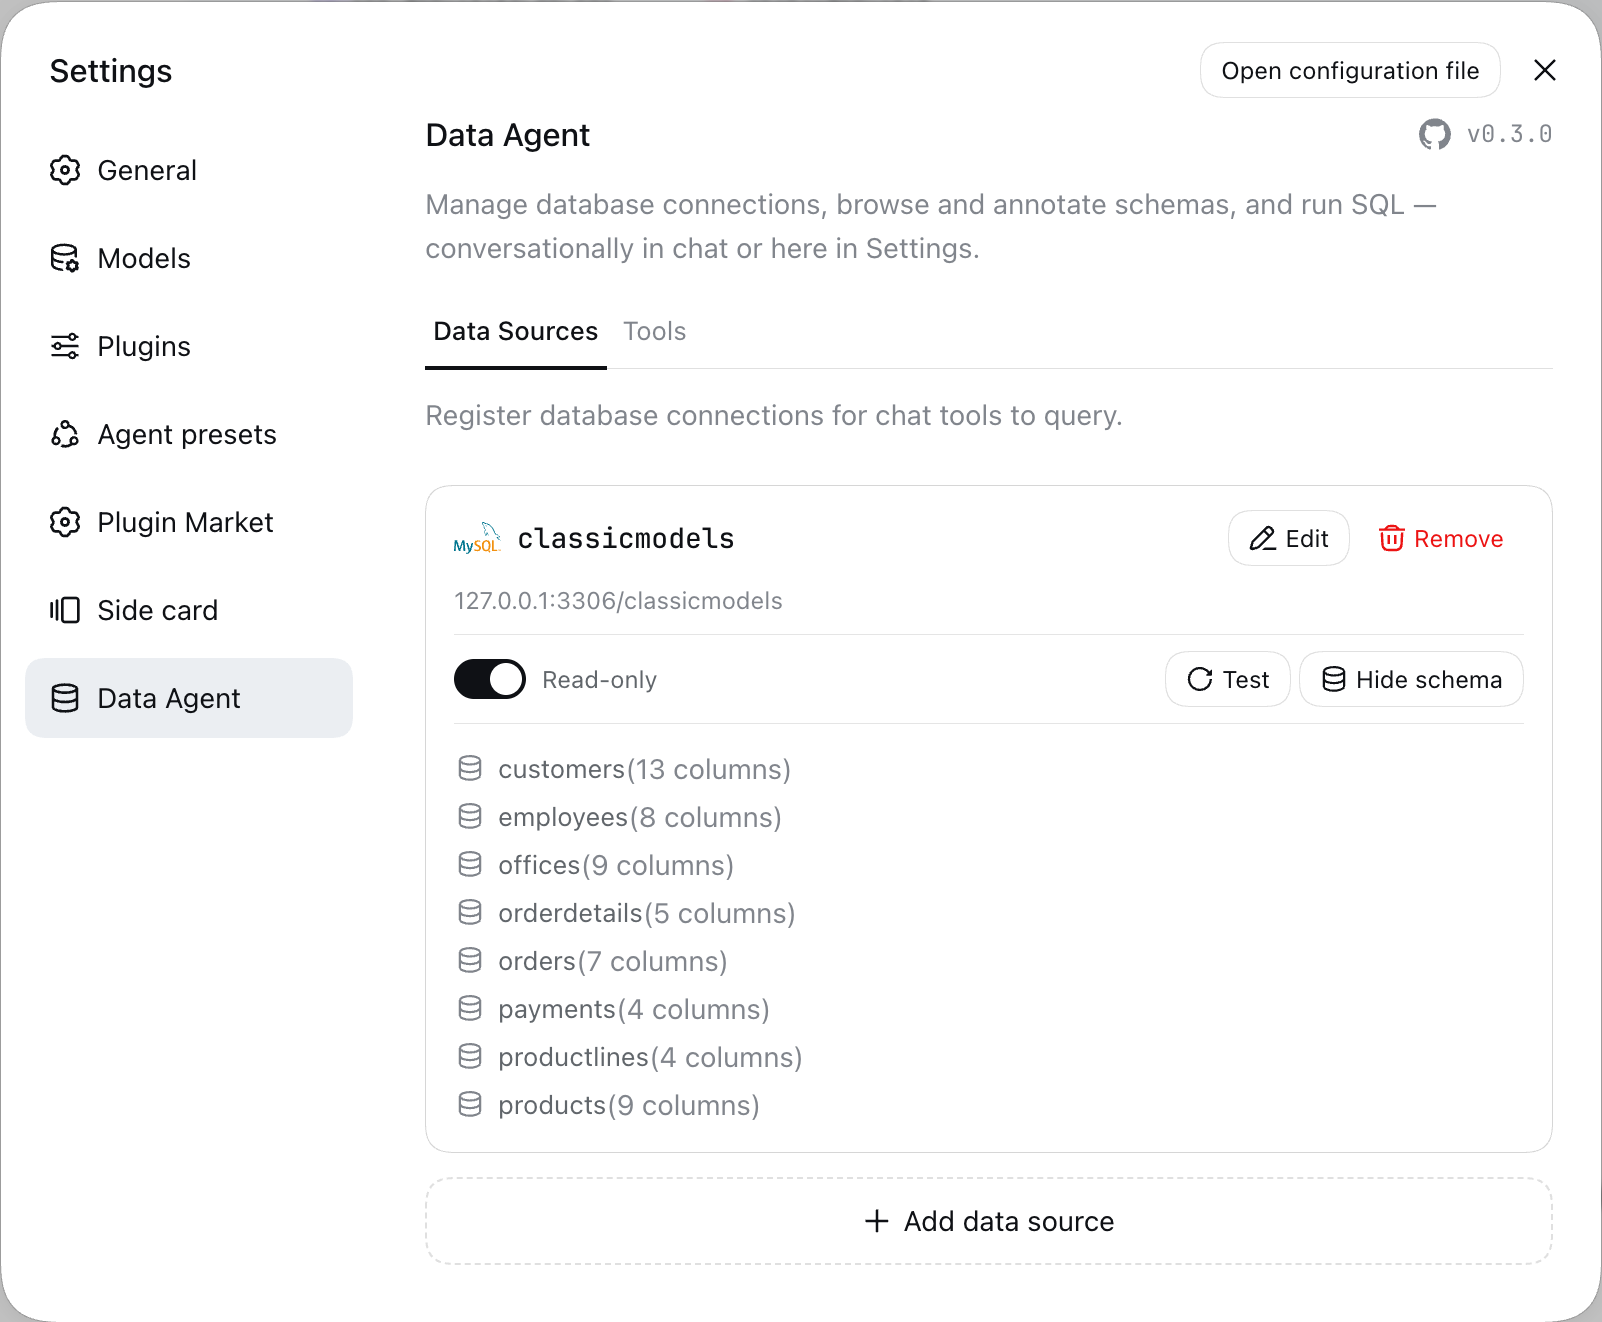Select the products(9 columns) table
This screenshot has width=1602, height=1322.
[629, 1105]
